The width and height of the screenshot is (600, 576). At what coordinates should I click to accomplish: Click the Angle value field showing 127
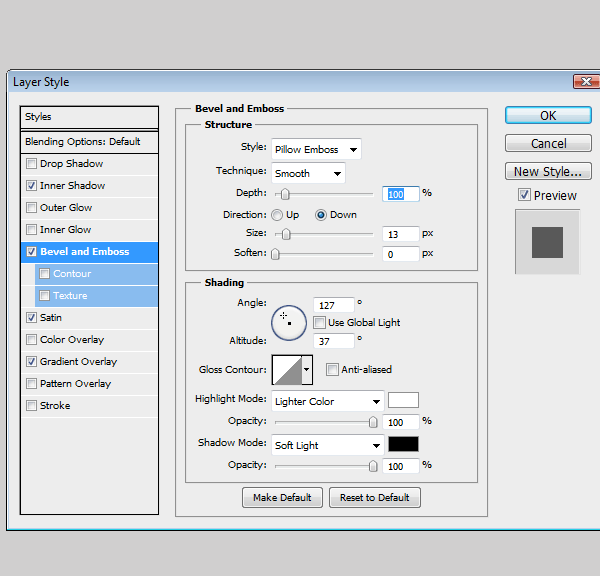(334, 305)
